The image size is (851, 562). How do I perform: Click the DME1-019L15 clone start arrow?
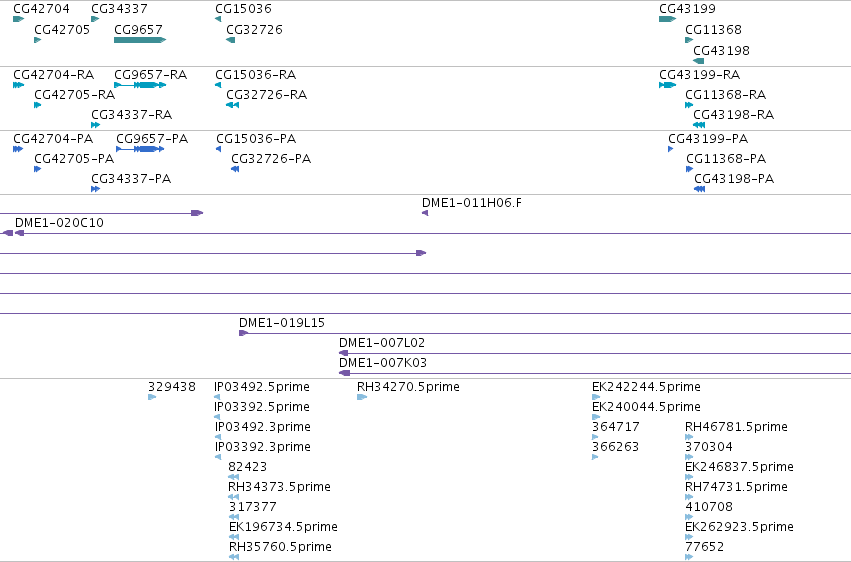[243, 333]
